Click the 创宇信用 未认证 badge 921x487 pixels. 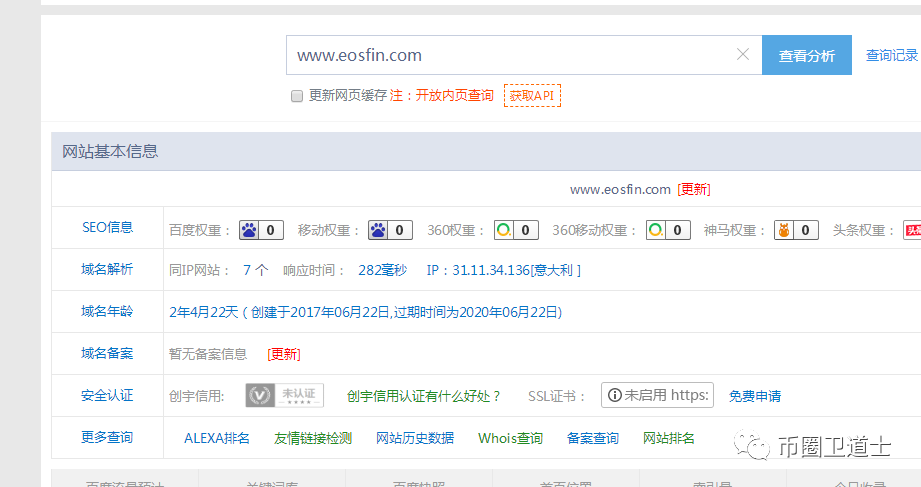(x=284, y=395)
